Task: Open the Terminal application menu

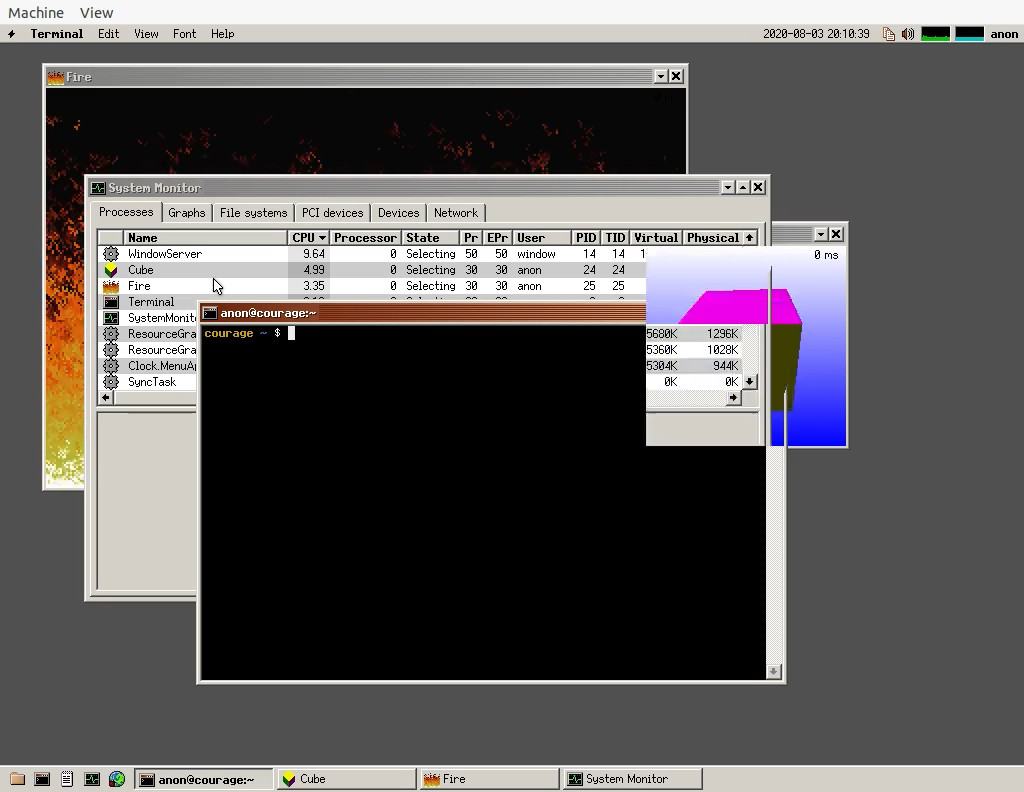Action: pos(57,34)
